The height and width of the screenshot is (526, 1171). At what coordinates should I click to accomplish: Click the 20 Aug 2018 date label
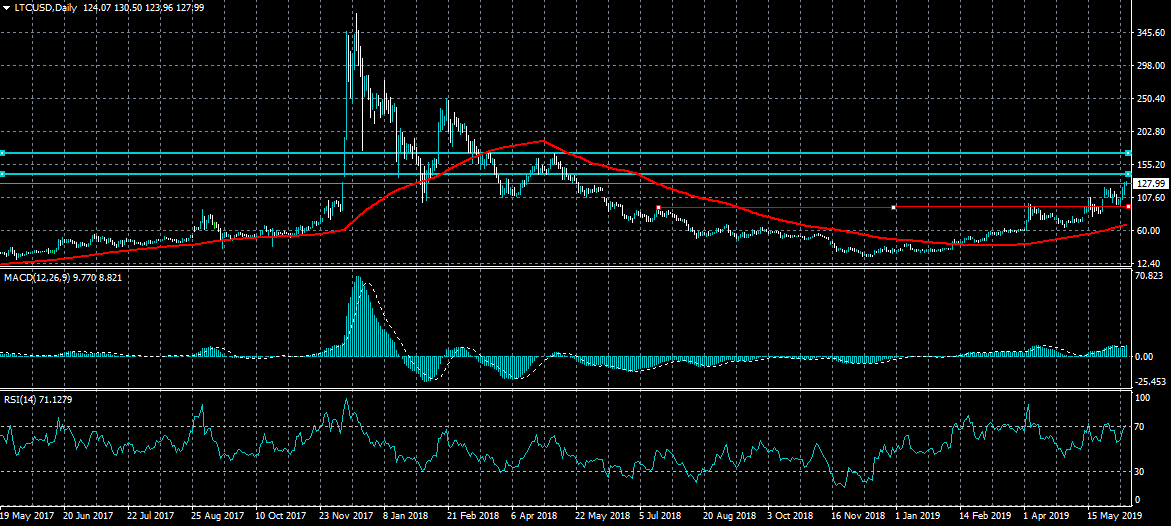click(730, 516)
